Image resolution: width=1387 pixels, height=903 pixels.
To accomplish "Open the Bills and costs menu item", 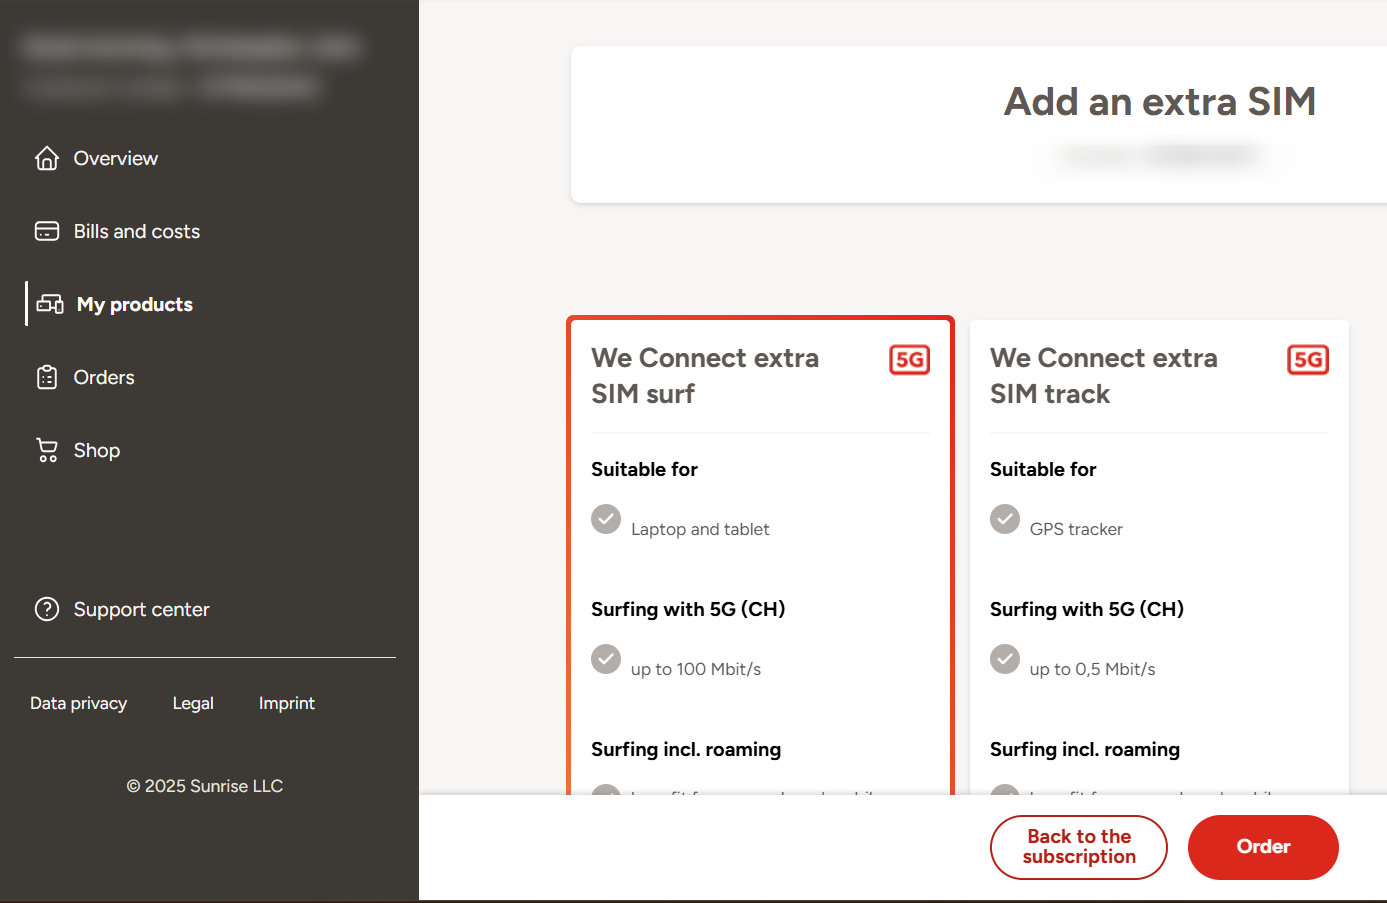I will tap(137, 231).
